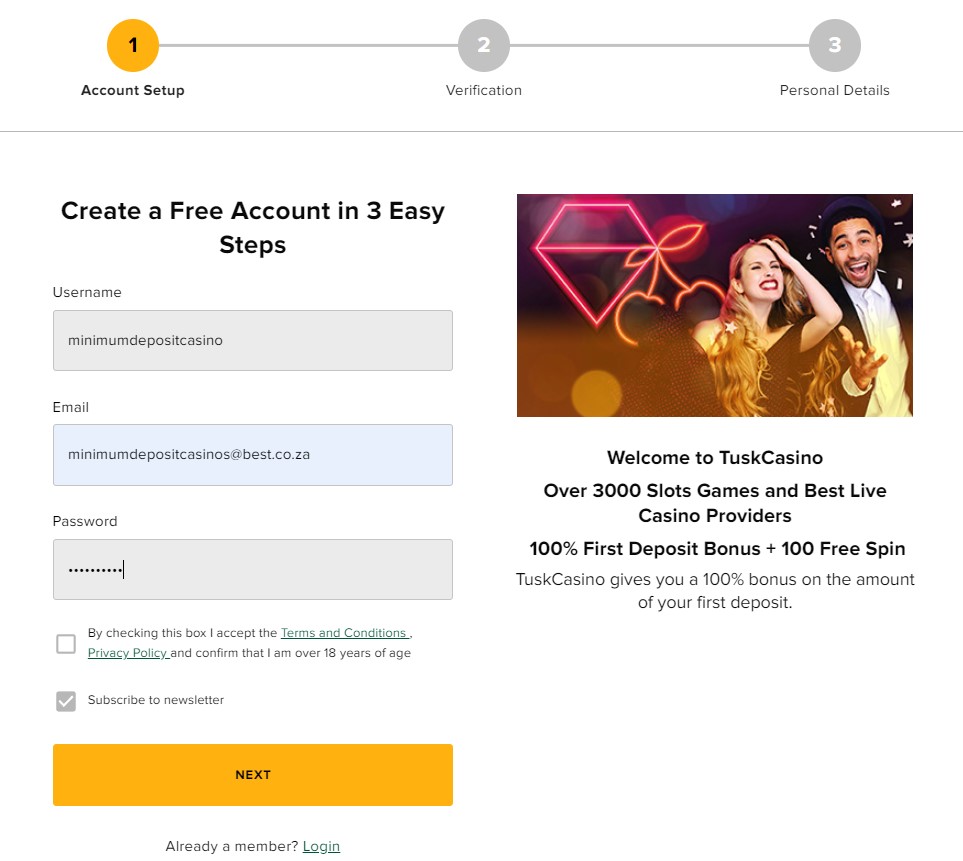Select the Personal Details step label
The width and height of the screenshot is (963, 861).
(x=835, y=90)
